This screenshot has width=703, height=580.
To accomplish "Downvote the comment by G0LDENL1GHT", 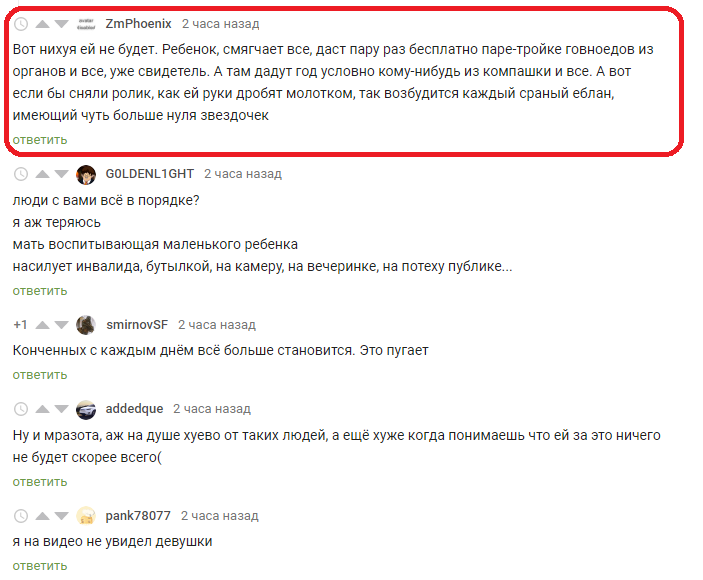I will 61,174.
